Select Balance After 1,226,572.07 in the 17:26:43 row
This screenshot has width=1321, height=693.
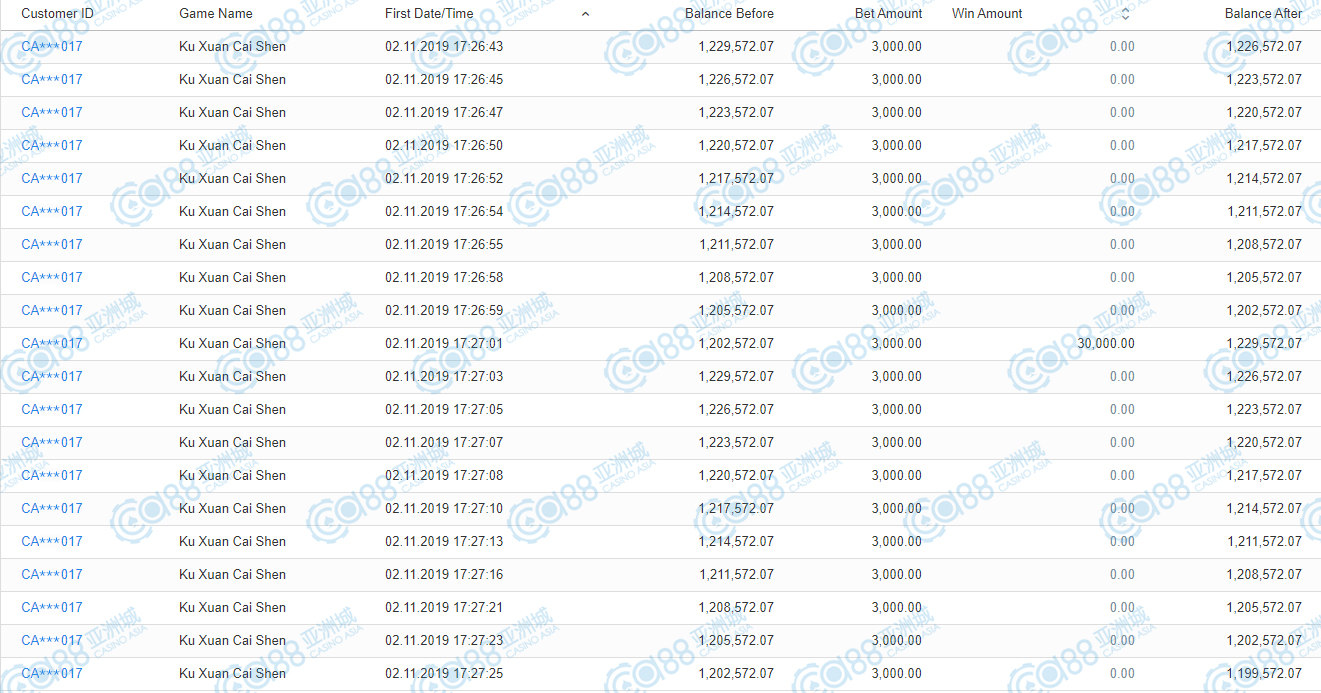pos(1264,46)
